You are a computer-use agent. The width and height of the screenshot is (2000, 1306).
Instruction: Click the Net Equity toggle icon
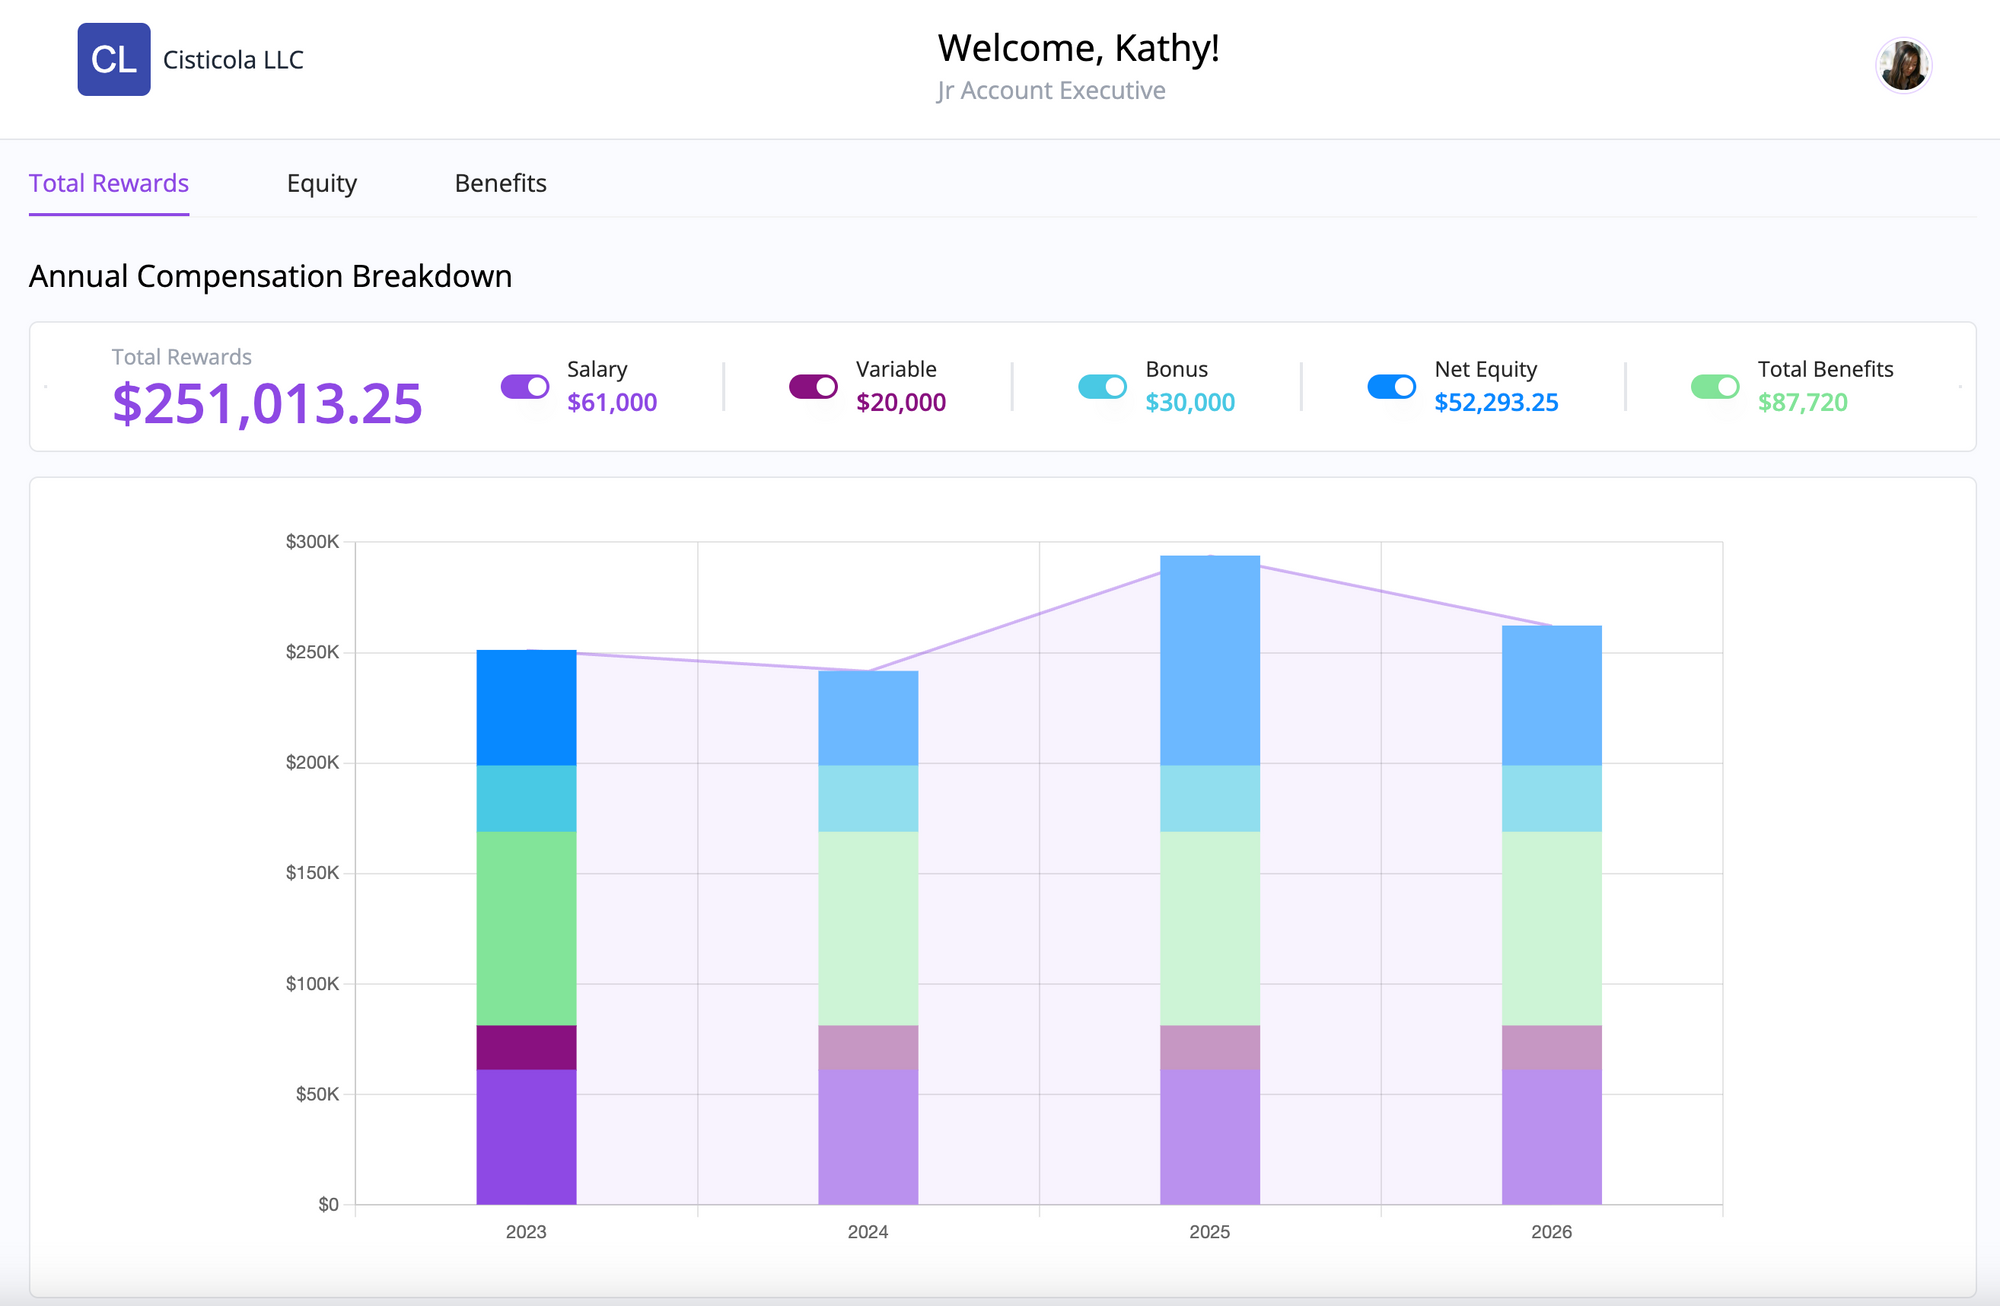[1390, 386]
